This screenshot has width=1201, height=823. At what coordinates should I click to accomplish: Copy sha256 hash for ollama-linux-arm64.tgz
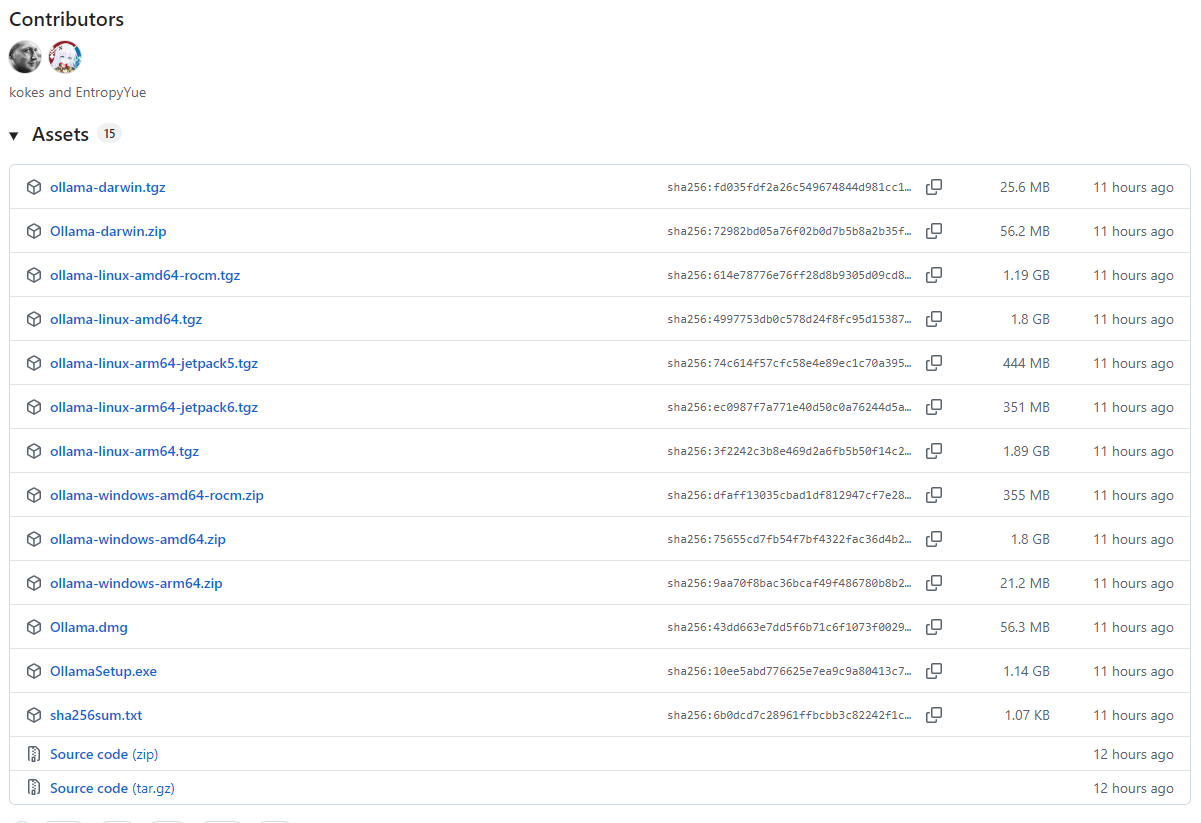pos(934,451)
